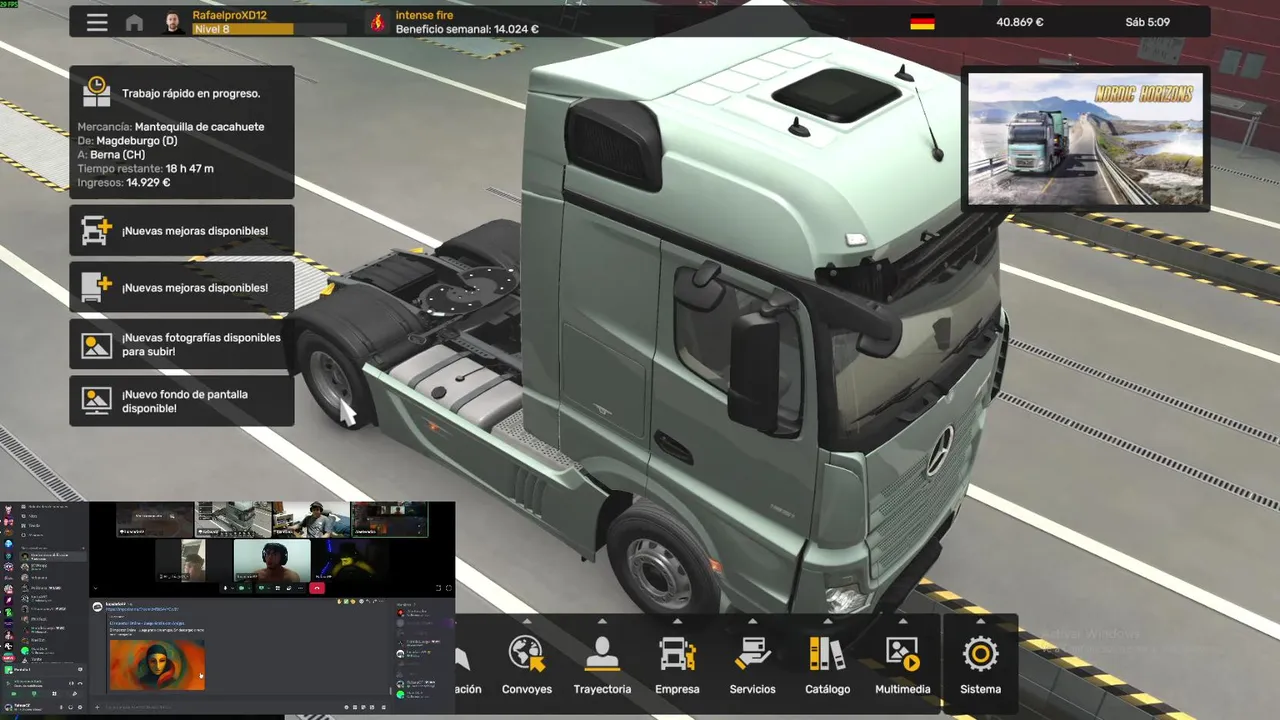
Task: Select the seated gray-shirt user's video tile
Action: click(x=311, y=519)
